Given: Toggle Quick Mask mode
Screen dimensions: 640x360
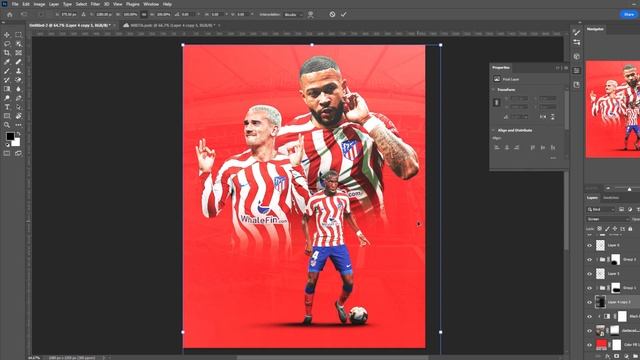Looking at the screenshot, I should (7, 153).
